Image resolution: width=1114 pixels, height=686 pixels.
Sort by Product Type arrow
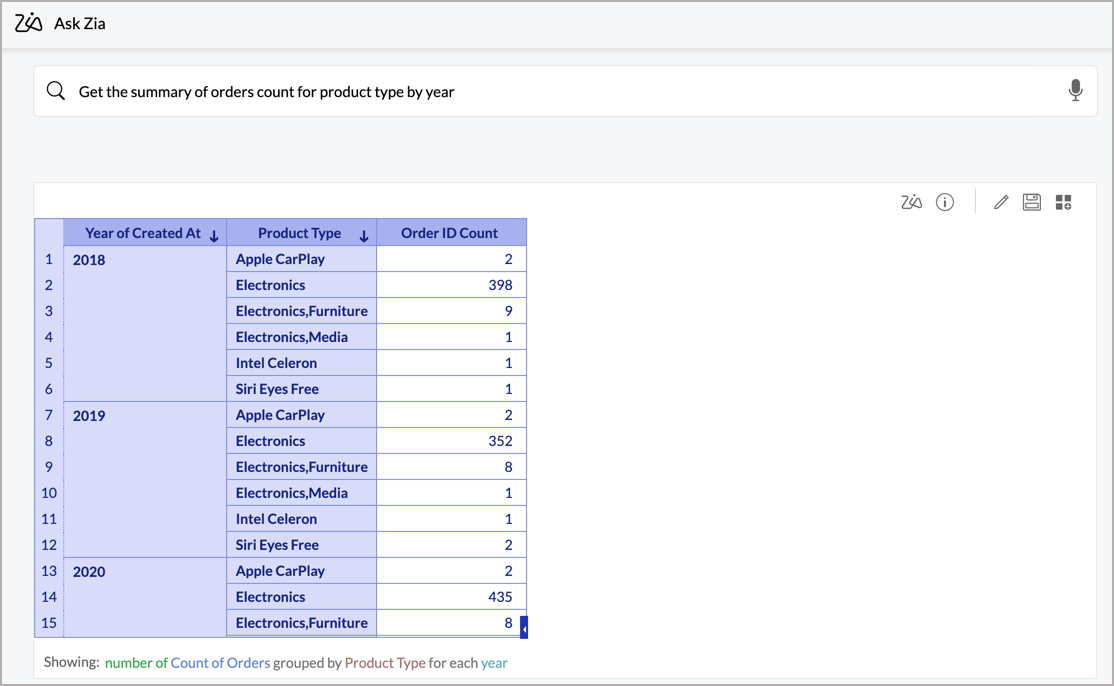coord(364,236)
